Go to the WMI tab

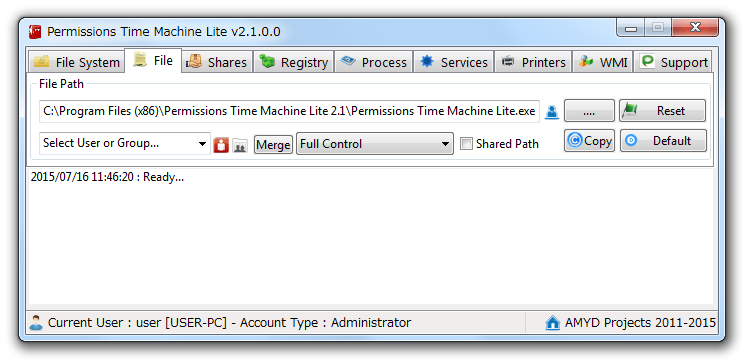point(603,62)
